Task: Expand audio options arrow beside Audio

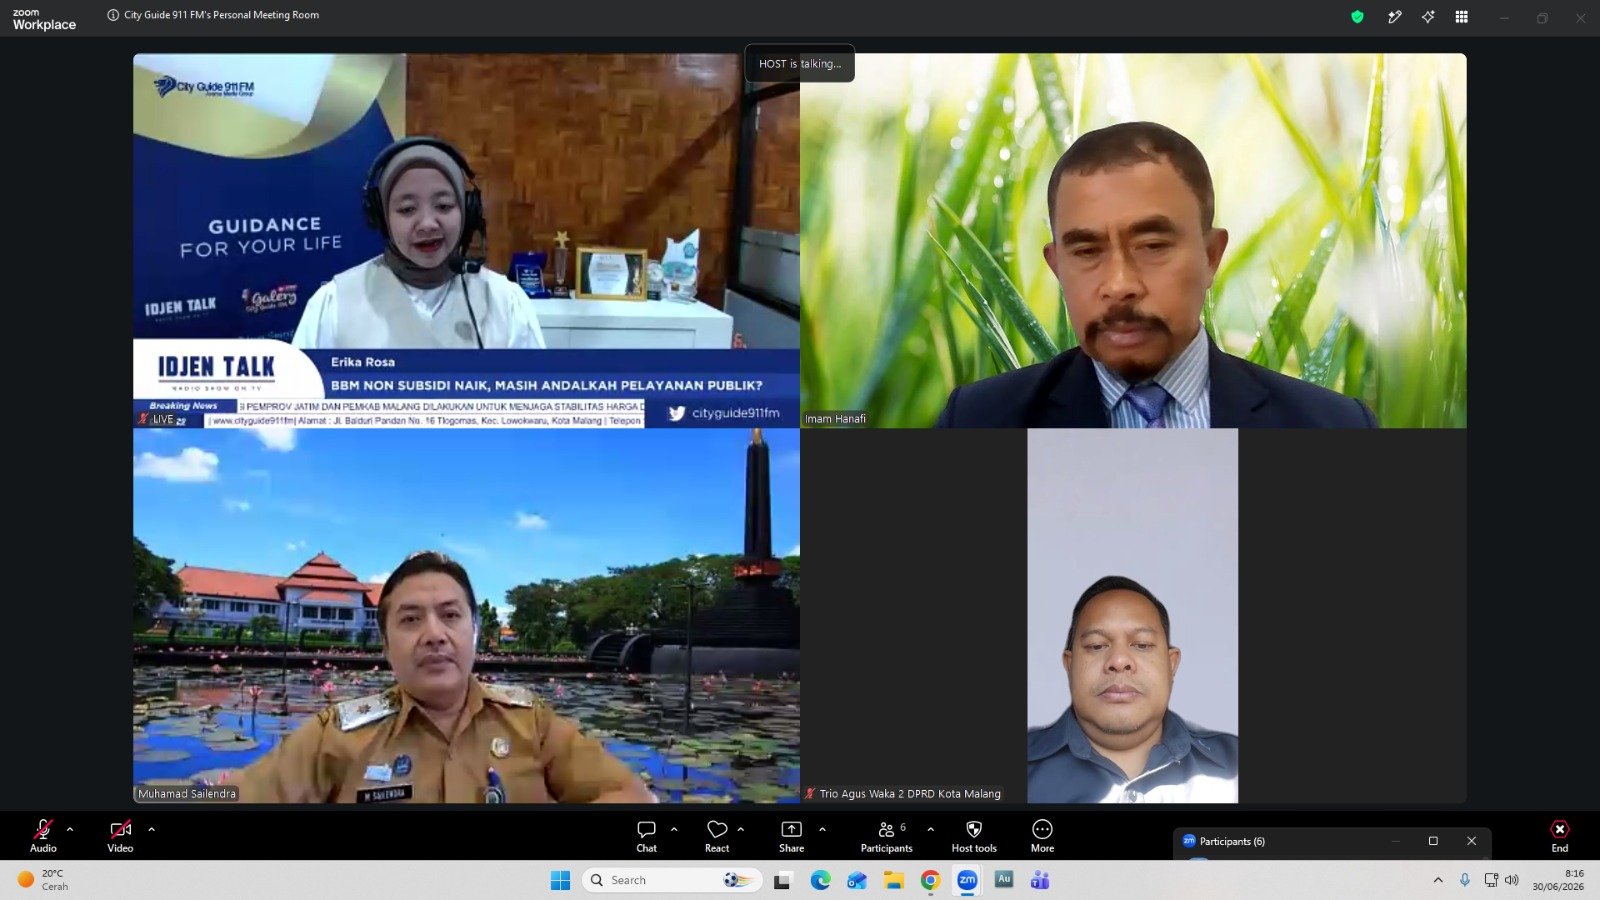Action: pyautogui.click(x=70, y=829)
